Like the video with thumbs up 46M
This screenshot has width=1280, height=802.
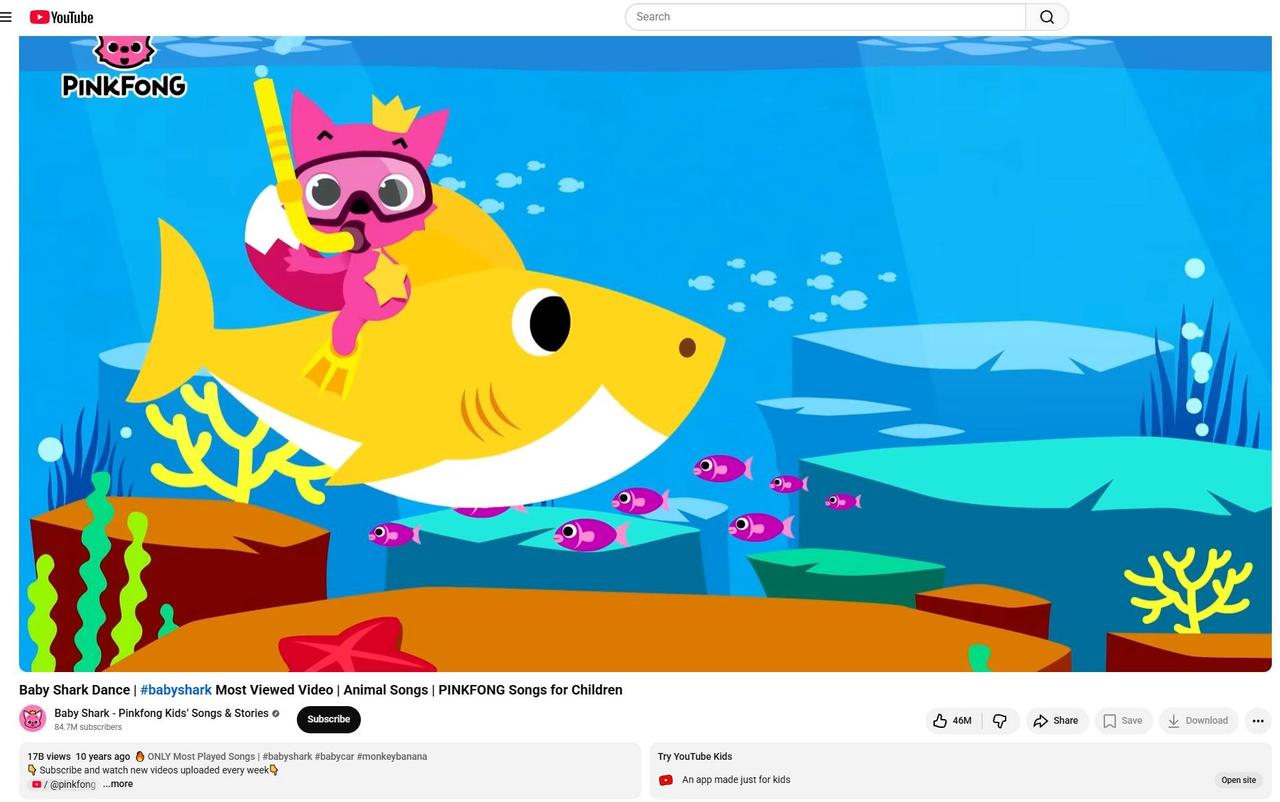point(953,720)
